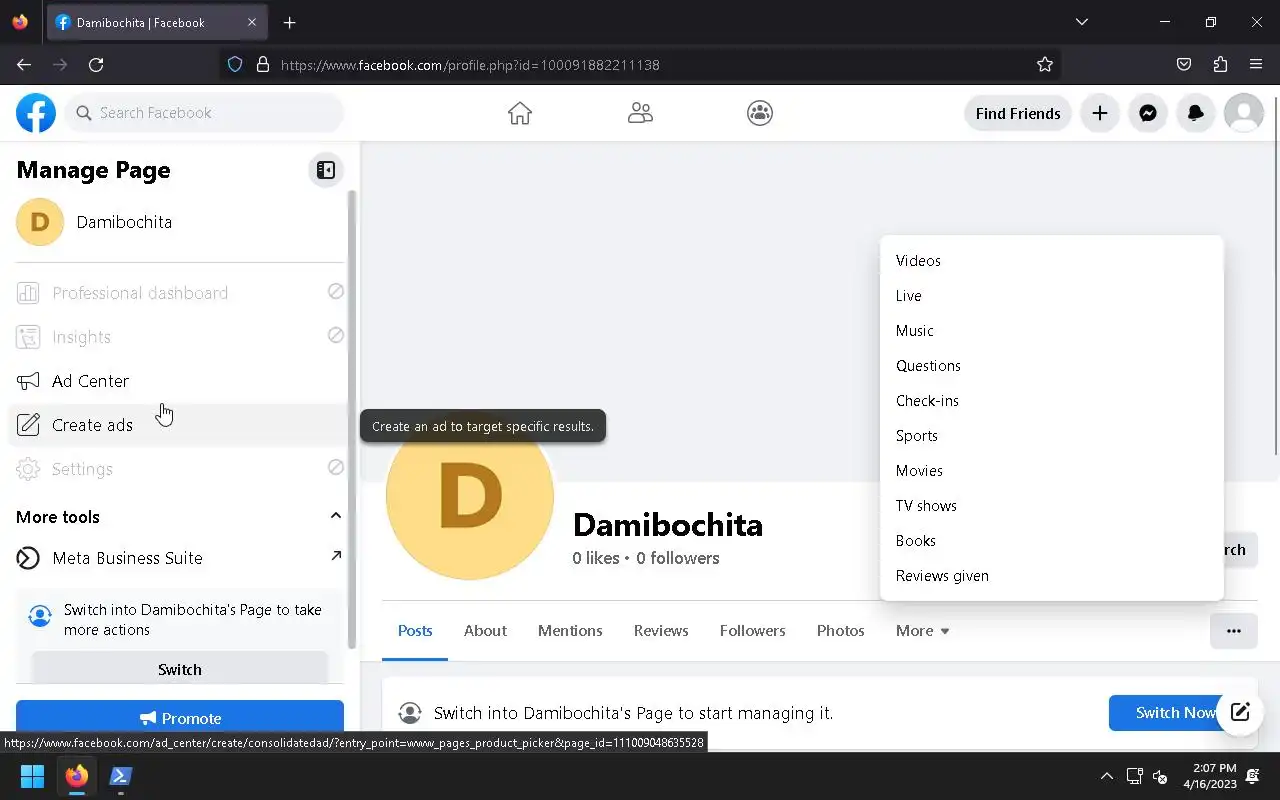Open the Groups icon in top navigation
Image resolution: width=1280 pixels, height=800 pixels.
(x=760, y=113)
